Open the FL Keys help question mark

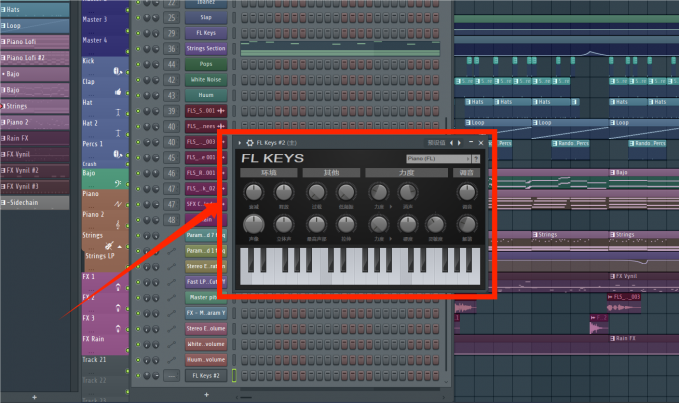click(x=476, y=159)
